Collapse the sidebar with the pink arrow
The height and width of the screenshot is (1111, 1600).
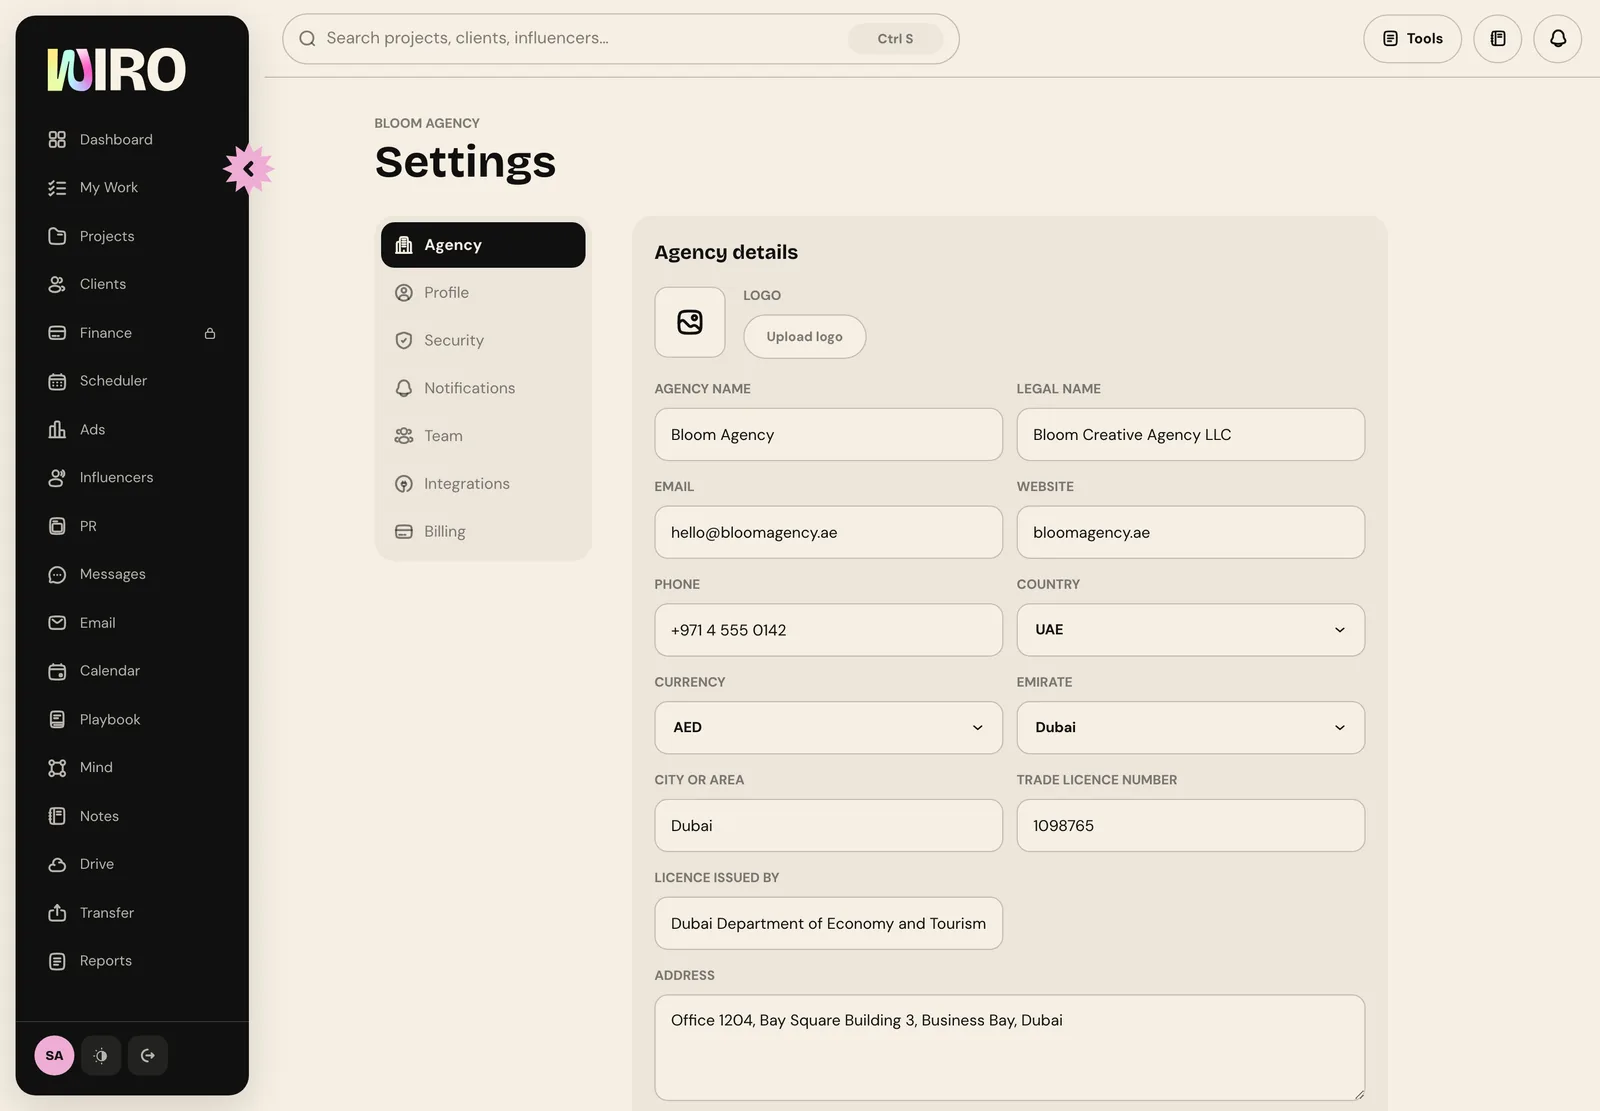click(x=248, y=169)
